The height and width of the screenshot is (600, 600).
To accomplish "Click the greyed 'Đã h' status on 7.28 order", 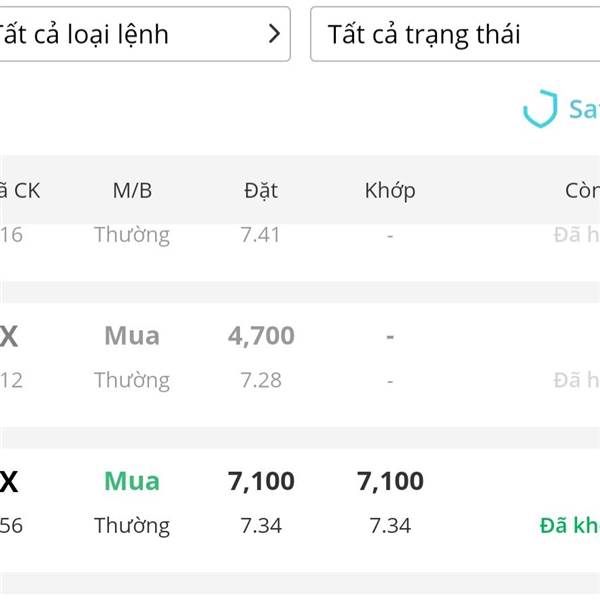I will click(x=577, y=380).
